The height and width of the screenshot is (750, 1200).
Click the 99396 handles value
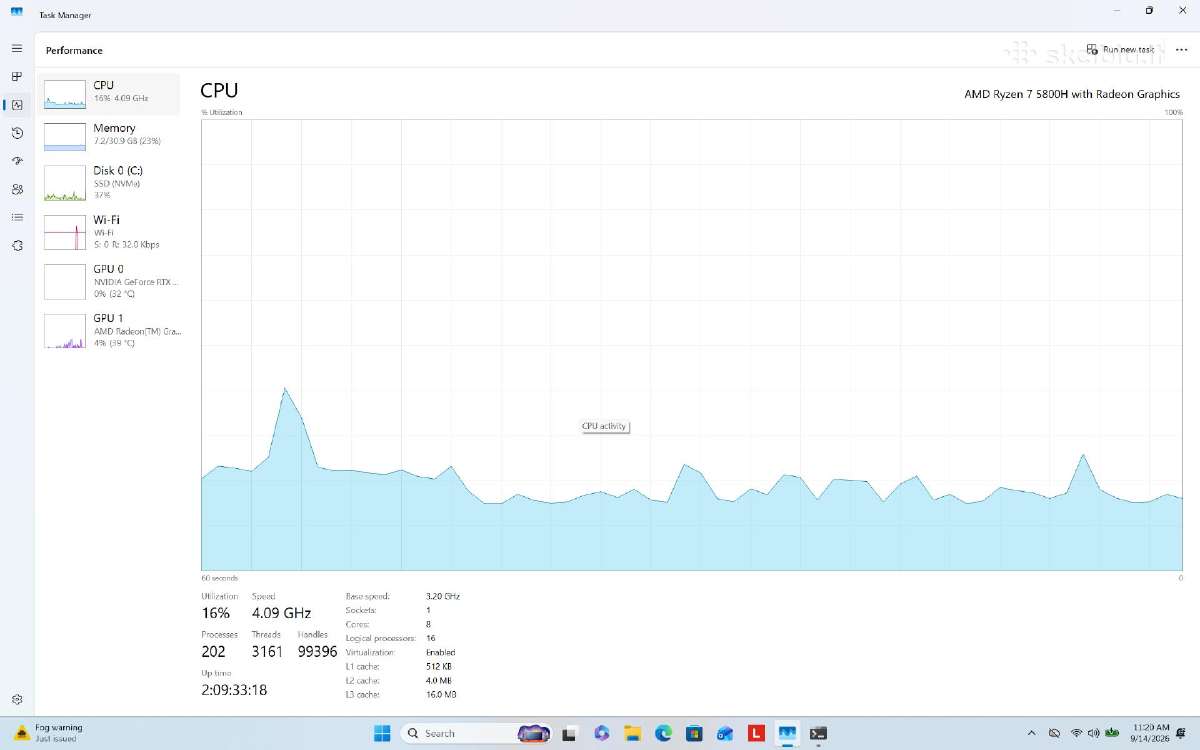pyautogui.click(x=317, y=651)
